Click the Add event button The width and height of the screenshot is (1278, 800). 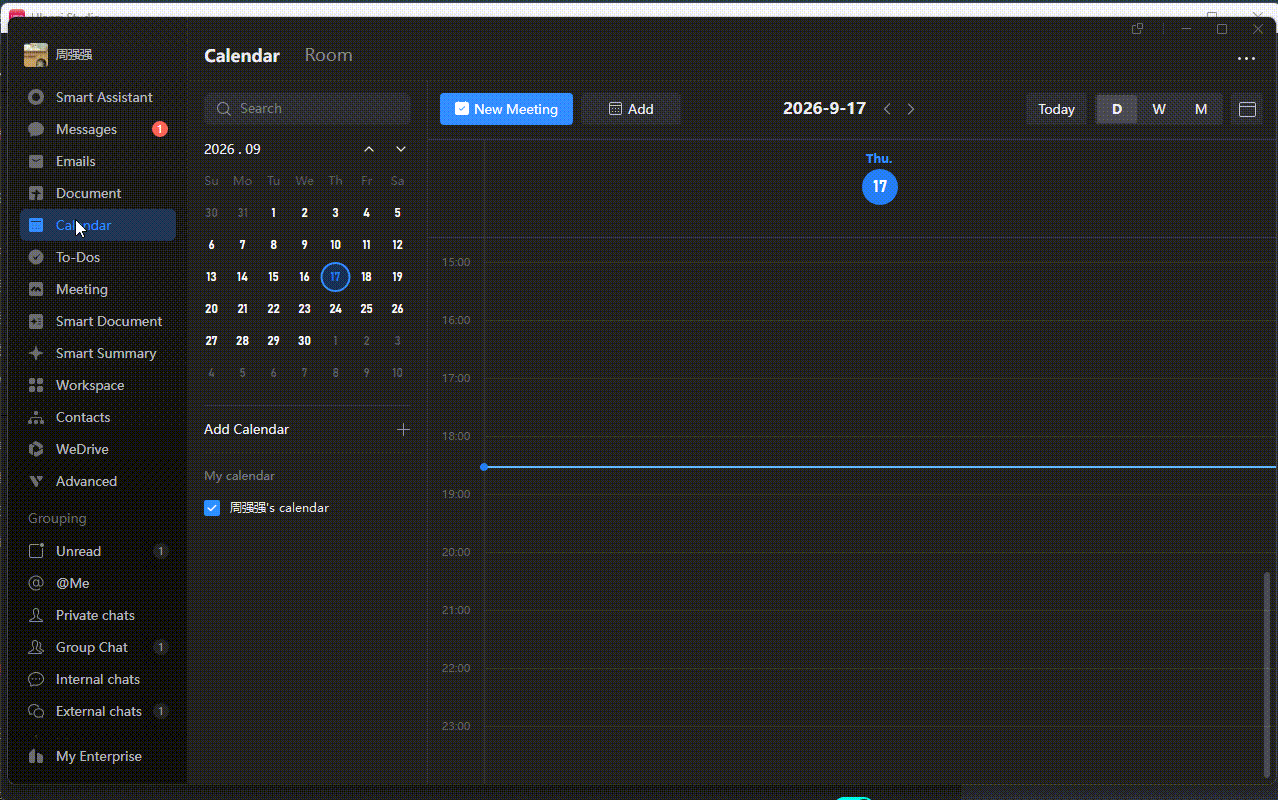click(x=631, y=109)
